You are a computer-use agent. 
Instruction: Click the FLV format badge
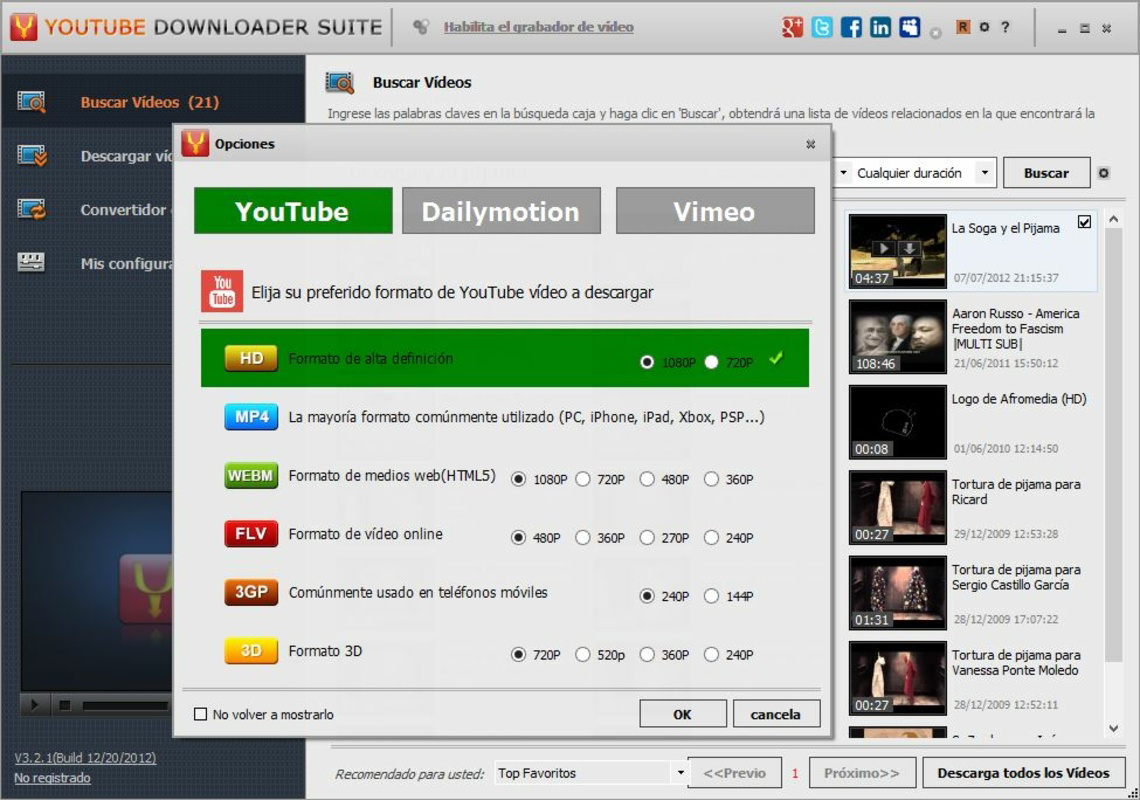(x=251, y=534)
